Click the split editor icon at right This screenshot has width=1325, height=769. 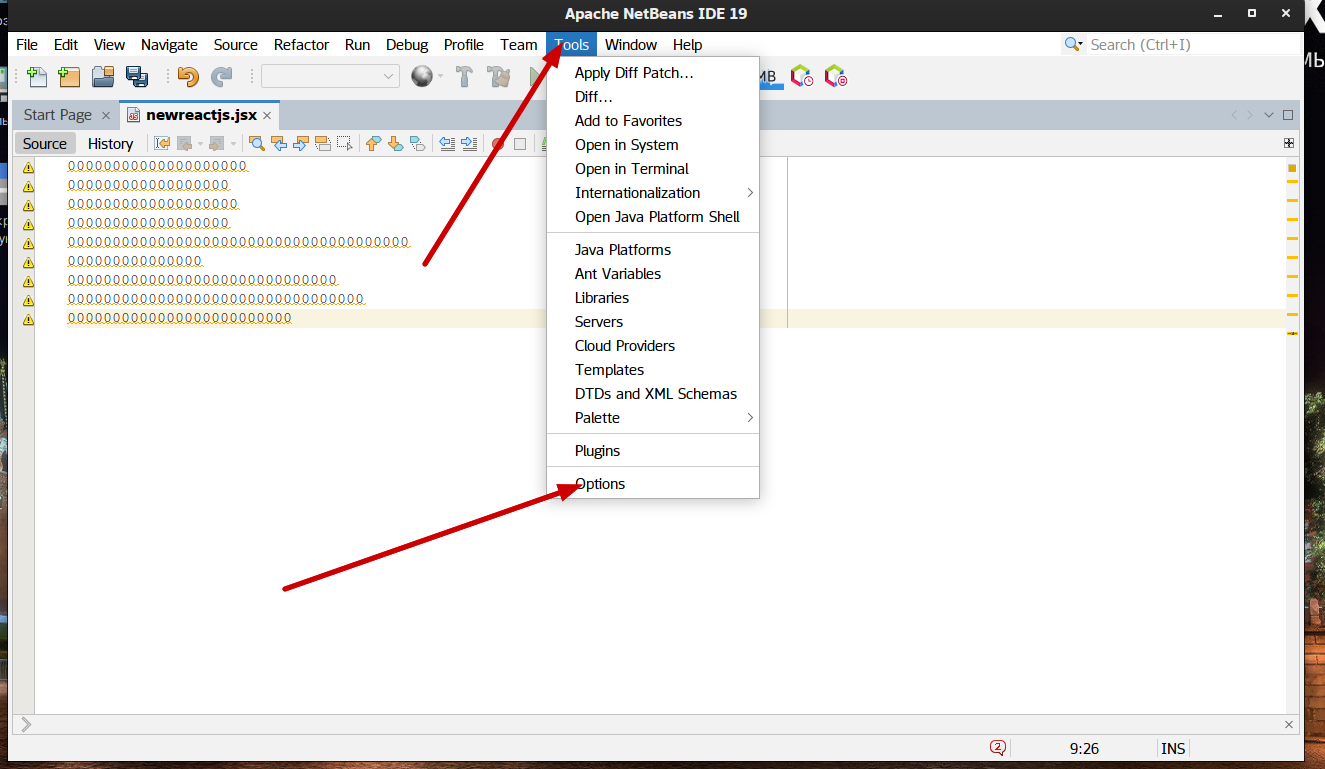coord(1289,144)
